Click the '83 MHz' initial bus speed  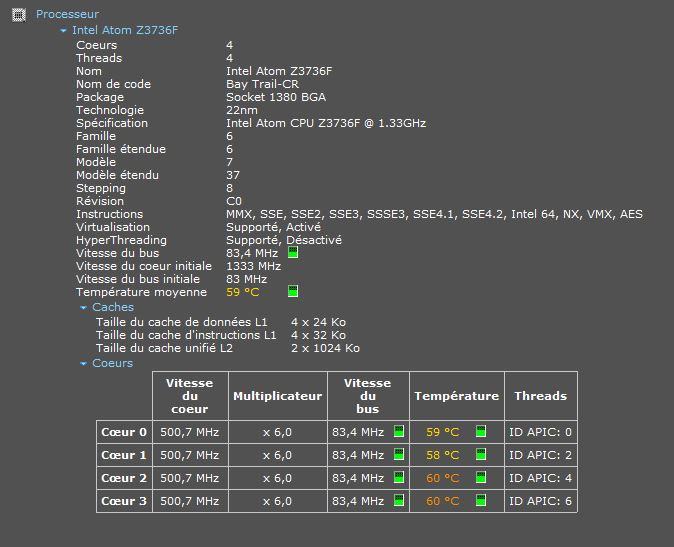coord(247,279)
